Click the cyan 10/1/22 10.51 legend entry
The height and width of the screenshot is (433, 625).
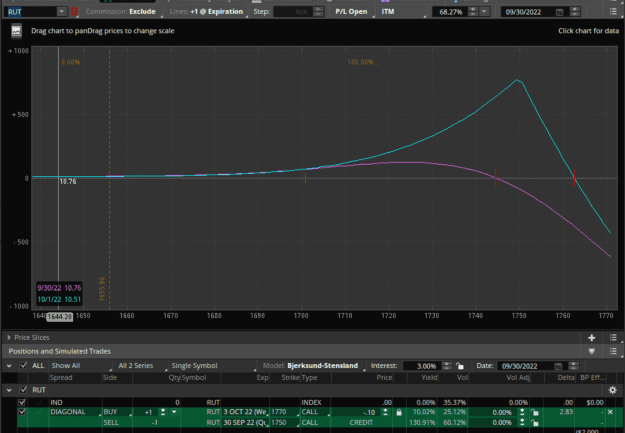[x=59, y=299]
